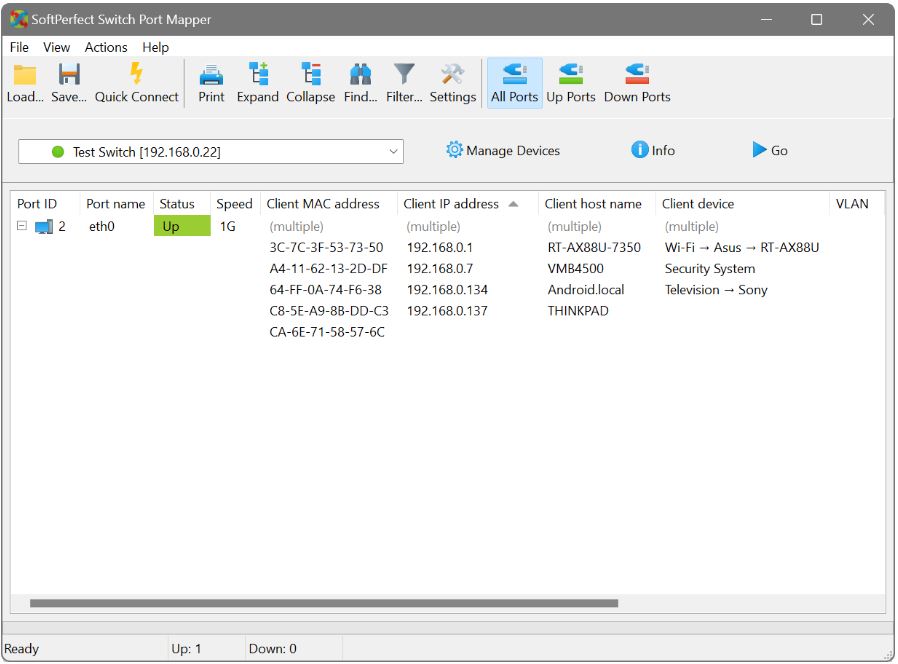This screenshot has width=898, height=664.
Task: Toggle the All Ports view
Action: (x=514, y=82)
